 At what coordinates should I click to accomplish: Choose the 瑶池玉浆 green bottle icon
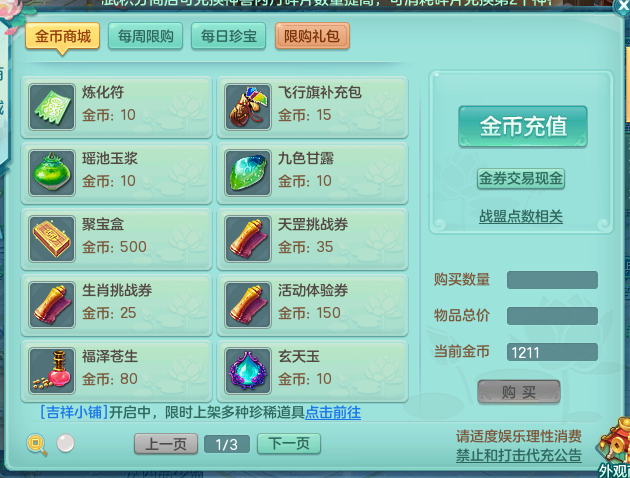pyautogui.click(x=52, y=173)
